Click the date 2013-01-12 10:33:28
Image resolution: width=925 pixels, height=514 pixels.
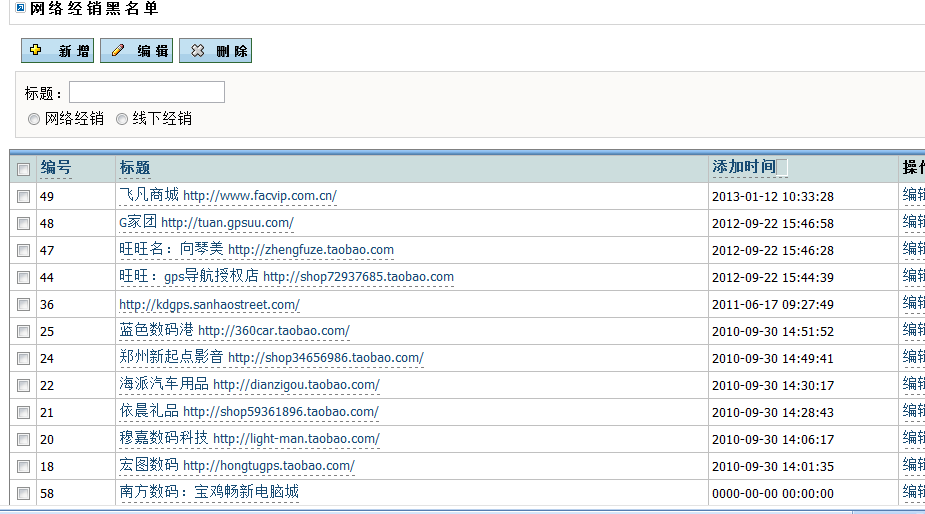pos(773,197)
